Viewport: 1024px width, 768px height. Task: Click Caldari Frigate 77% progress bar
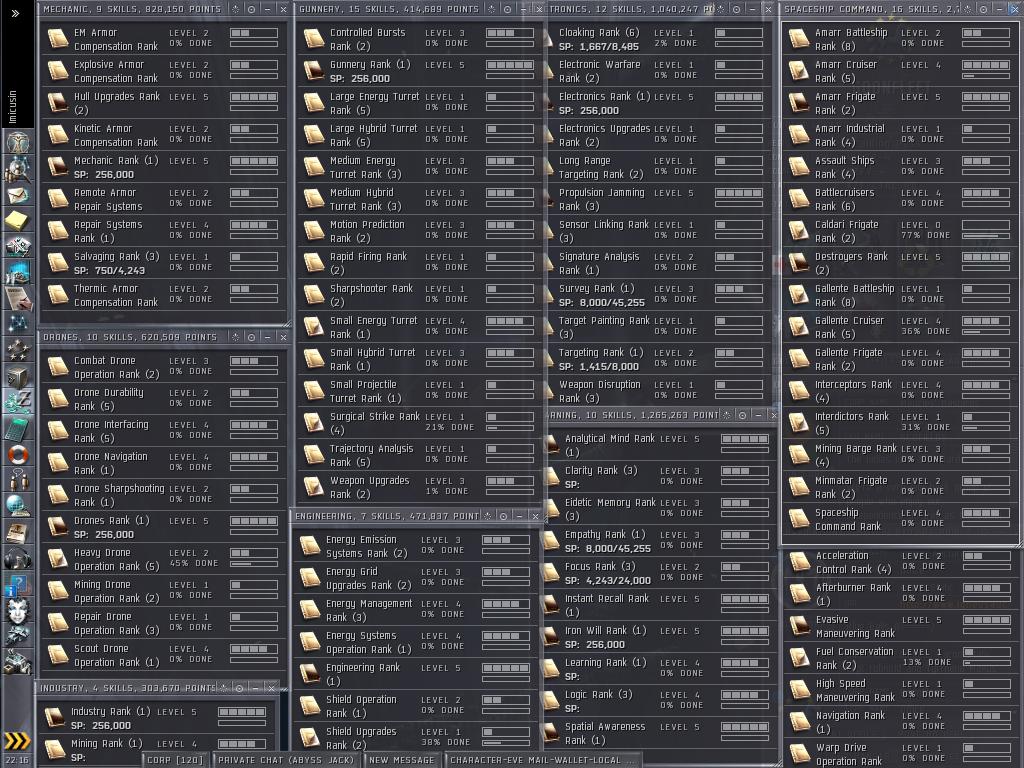coord(986,236)
